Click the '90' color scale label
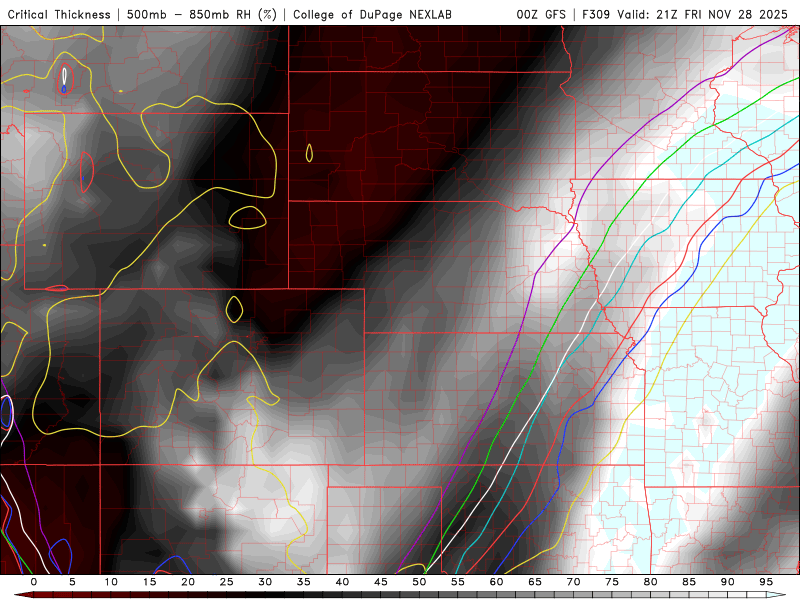 pyautogui.click(x=727, y=582)
